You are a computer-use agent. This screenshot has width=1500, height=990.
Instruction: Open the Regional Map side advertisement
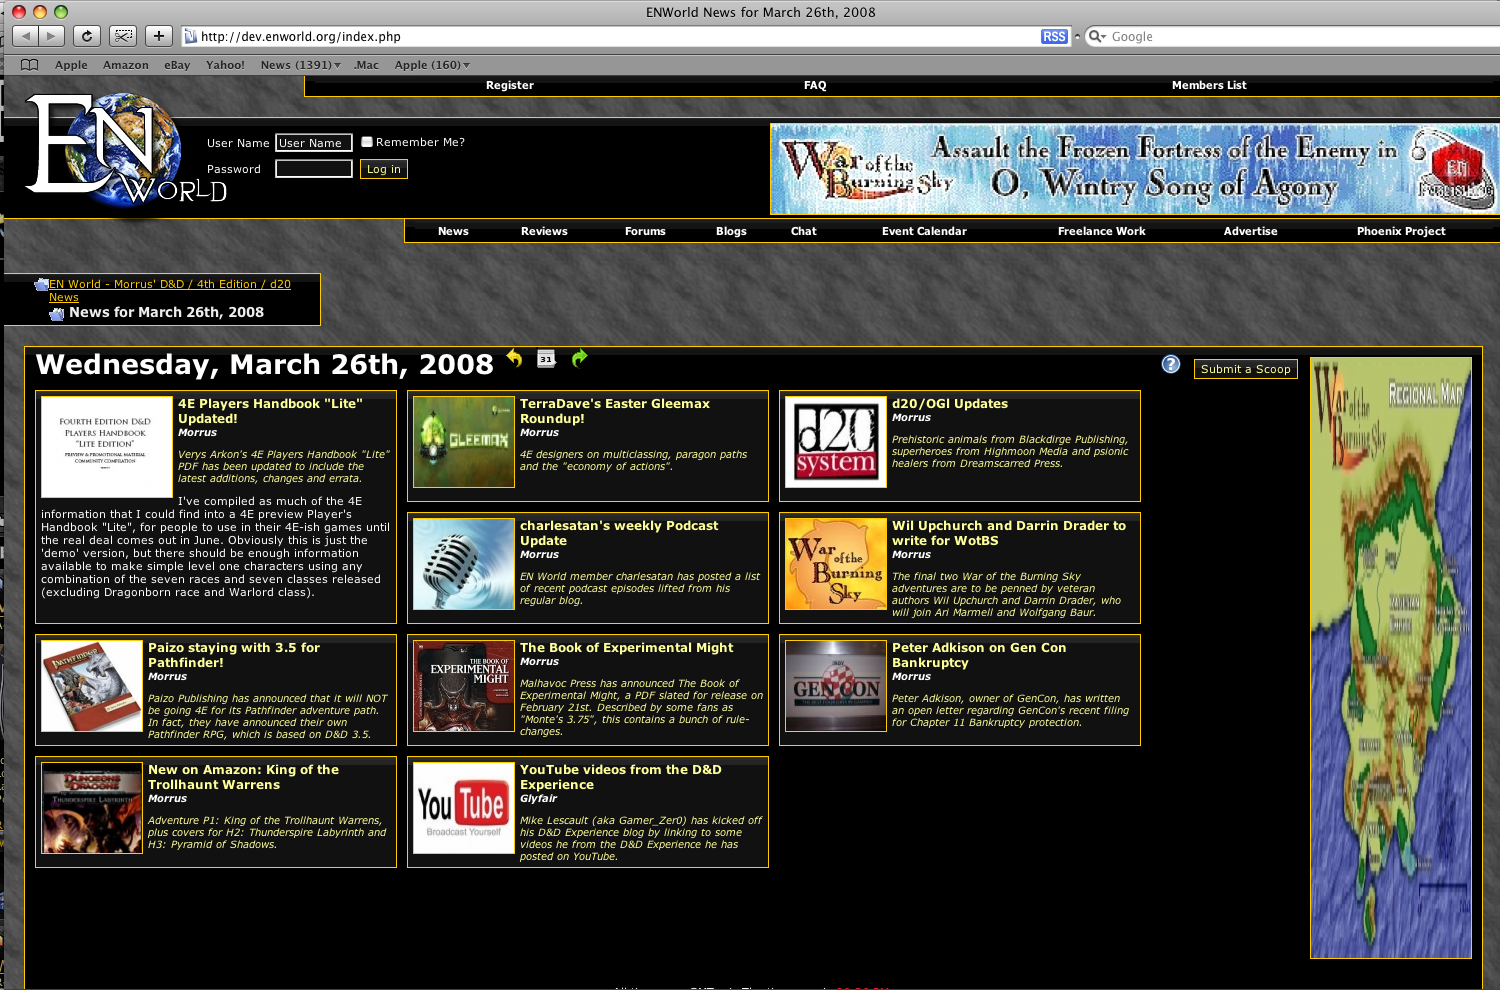[x=1391, y=658]
